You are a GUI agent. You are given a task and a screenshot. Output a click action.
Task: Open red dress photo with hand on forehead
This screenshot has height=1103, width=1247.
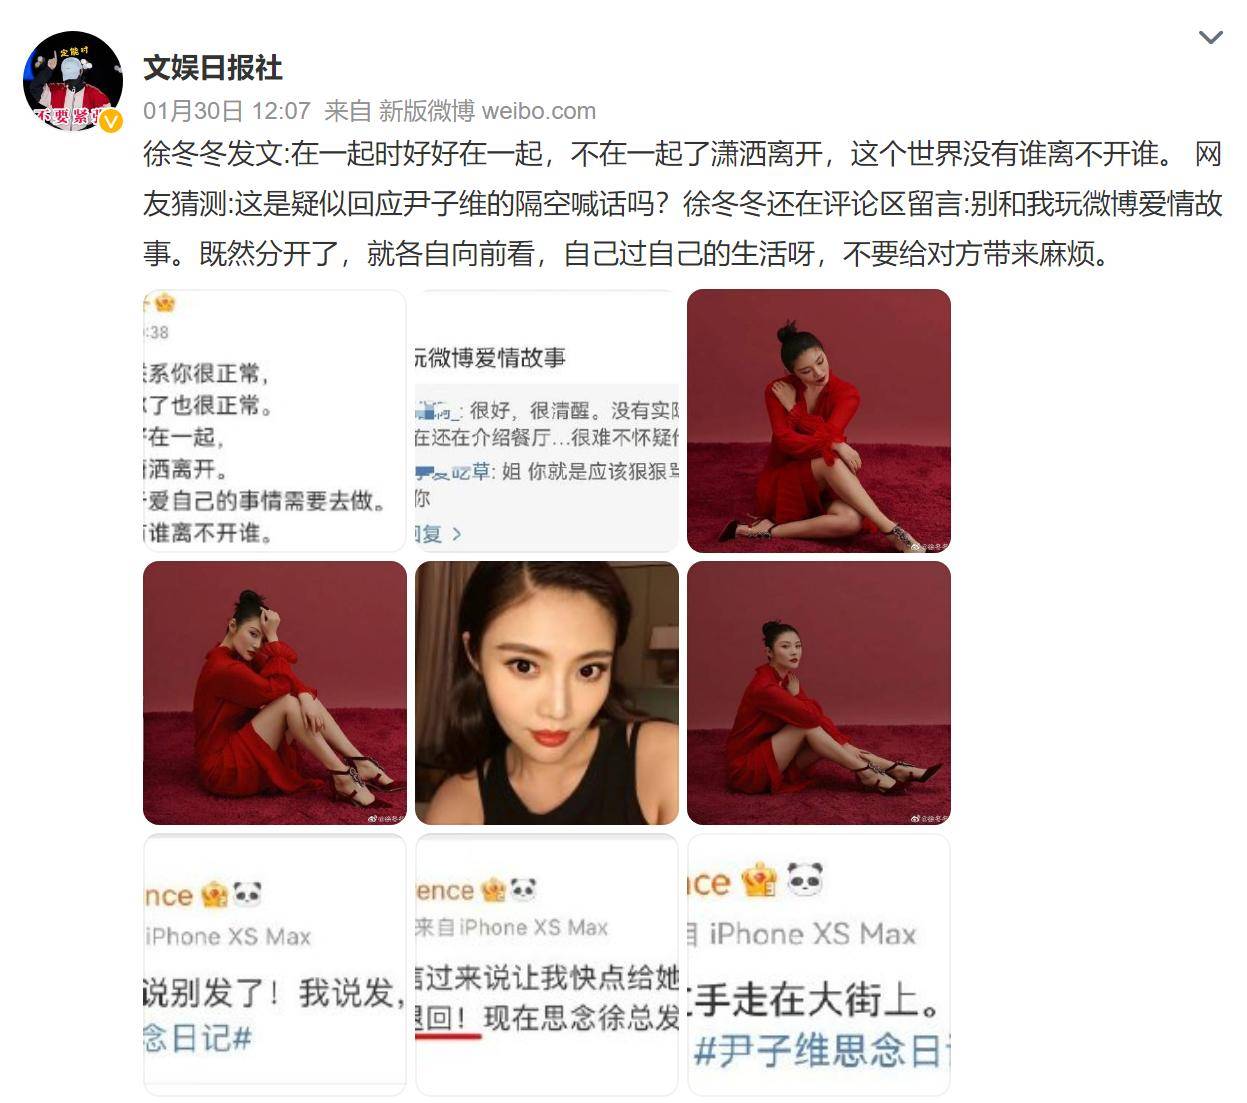click(x=274, y=693)
